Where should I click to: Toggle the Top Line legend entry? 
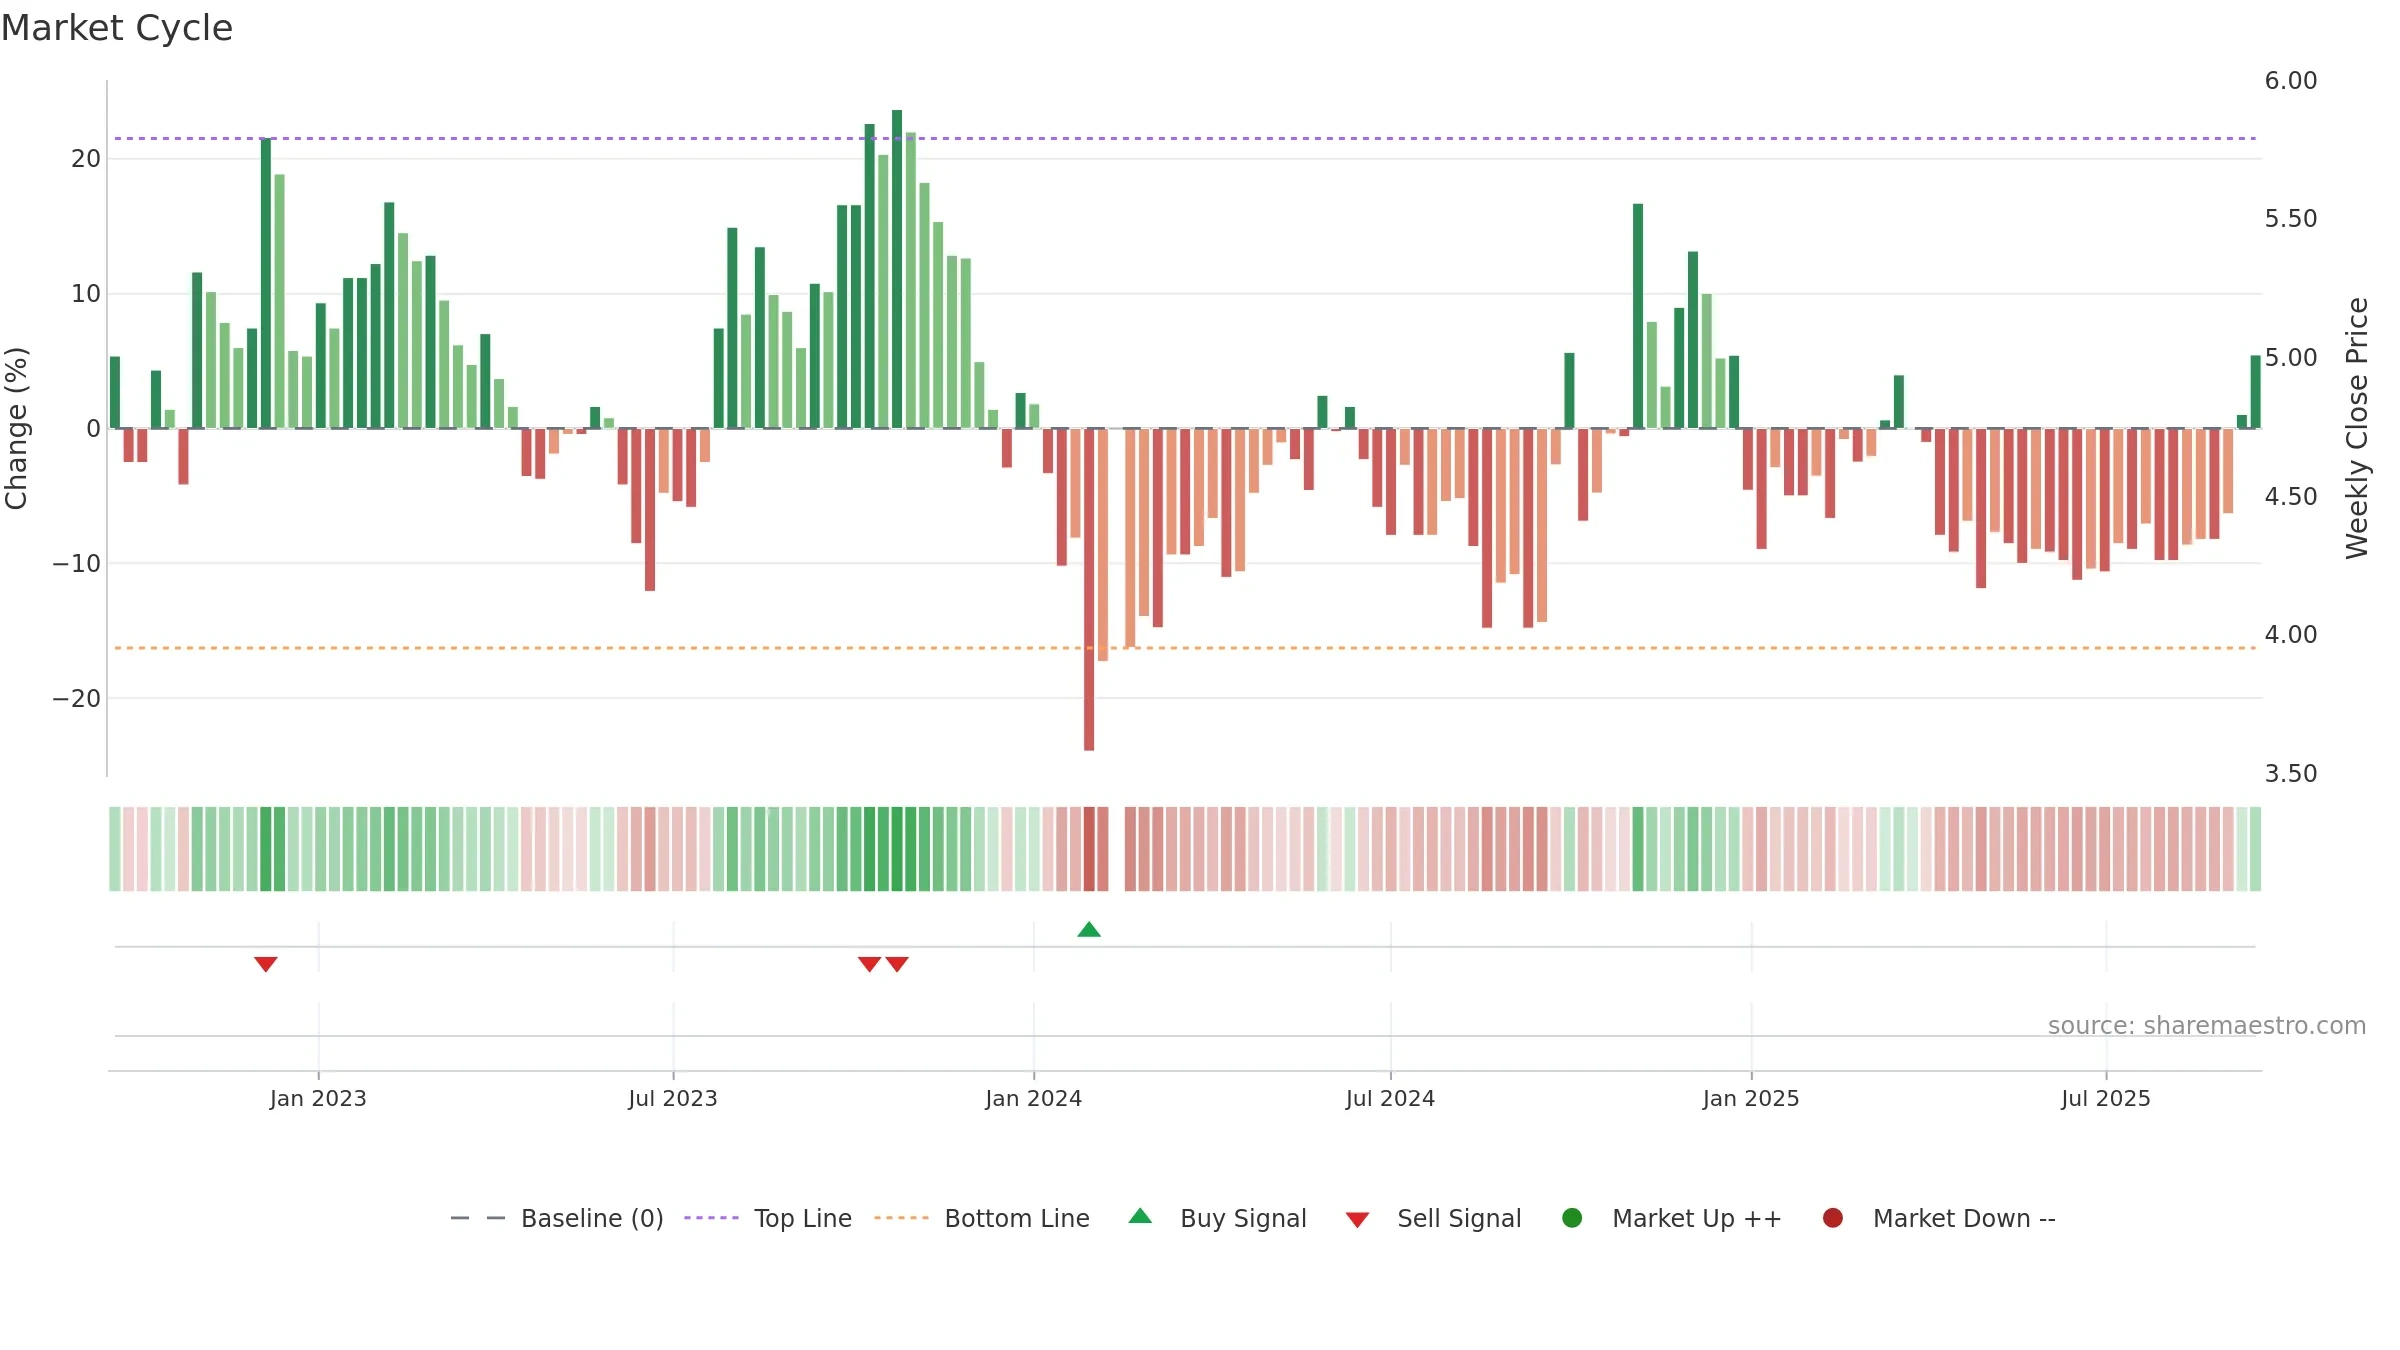[x=768, y=1218]
